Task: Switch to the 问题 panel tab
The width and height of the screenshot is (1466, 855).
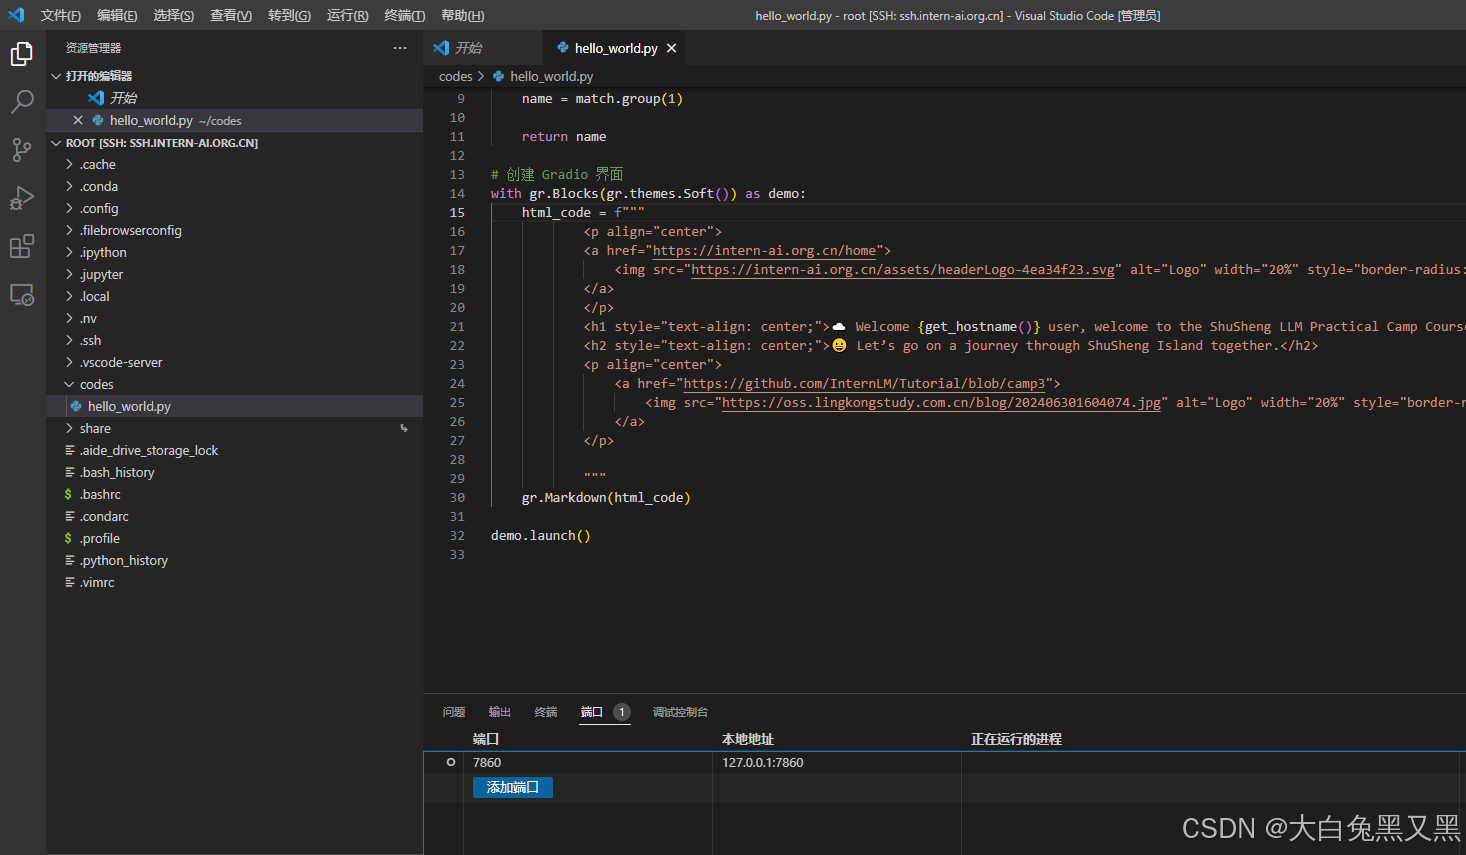Action: point(454,712)
